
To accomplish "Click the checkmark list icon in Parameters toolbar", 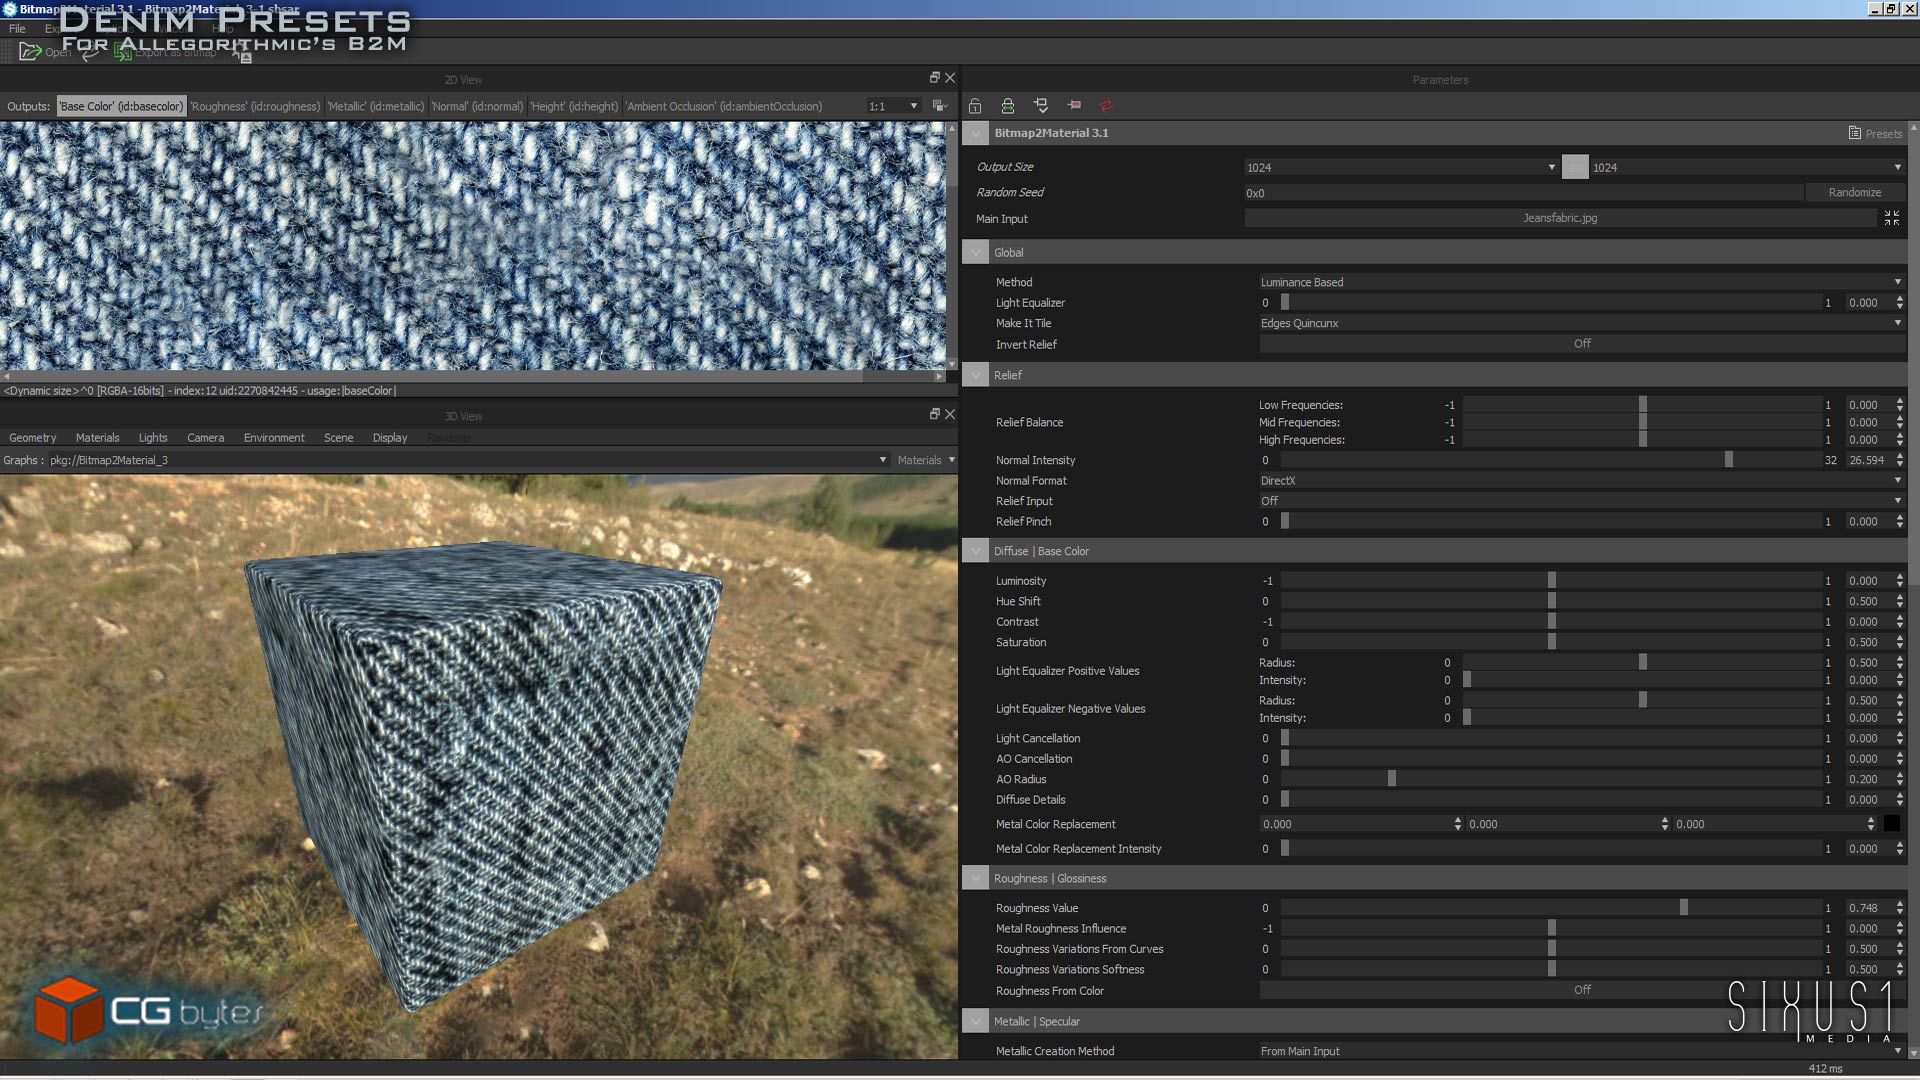I will 1041,105.
